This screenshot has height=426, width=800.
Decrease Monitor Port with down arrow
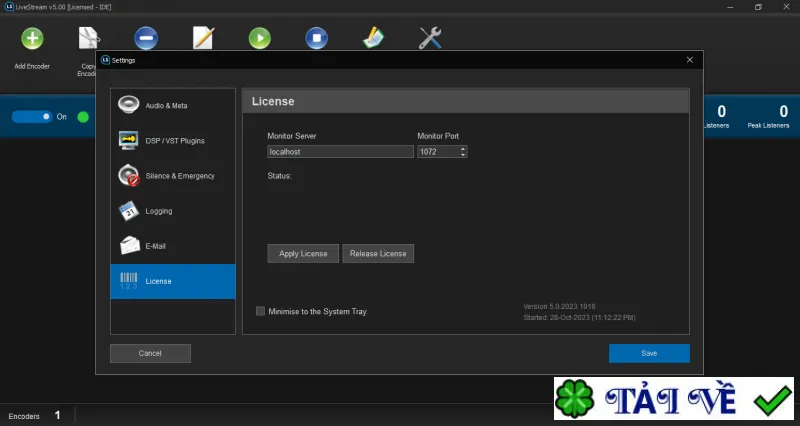(463, 154)
